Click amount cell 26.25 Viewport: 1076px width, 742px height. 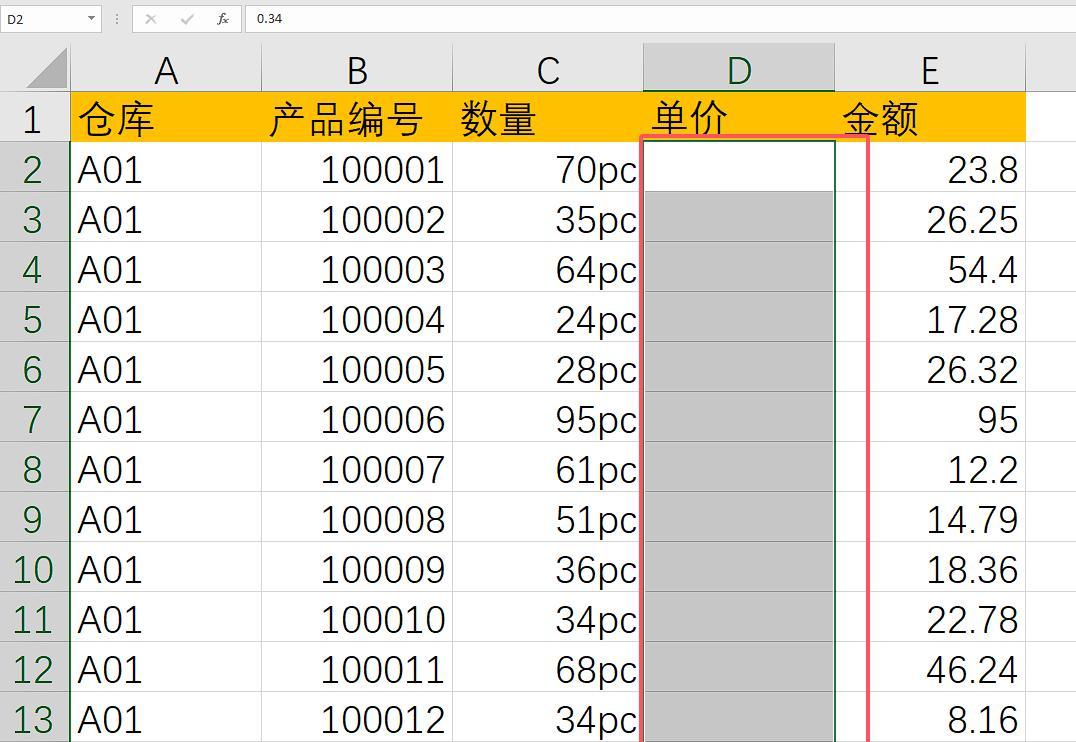pyautogui.click(x=930, y=218)
